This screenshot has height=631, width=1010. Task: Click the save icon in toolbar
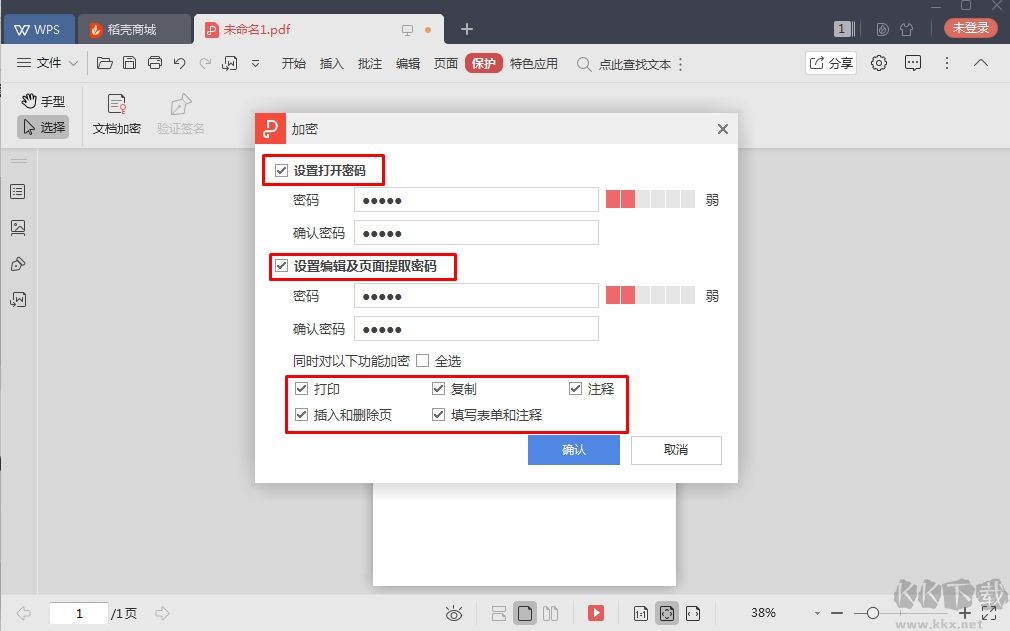pos(129,63)
